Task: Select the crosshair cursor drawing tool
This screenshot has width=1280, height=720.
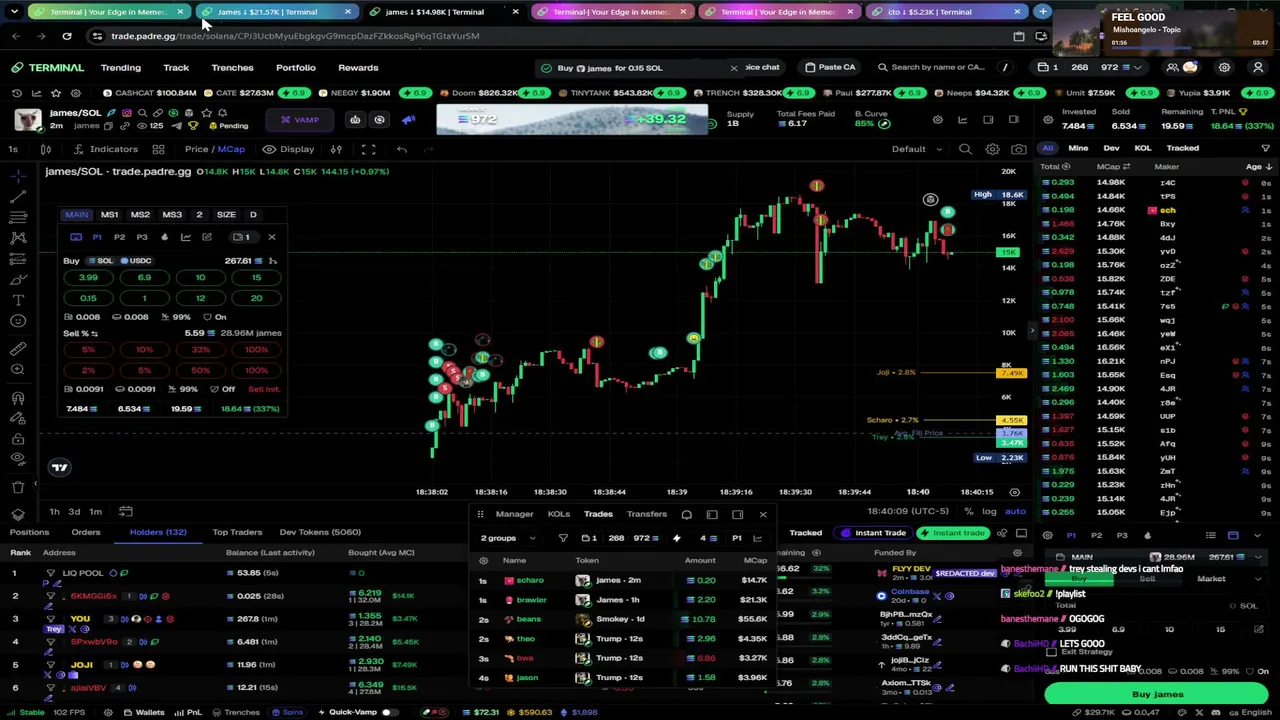Action: point(18,176)
